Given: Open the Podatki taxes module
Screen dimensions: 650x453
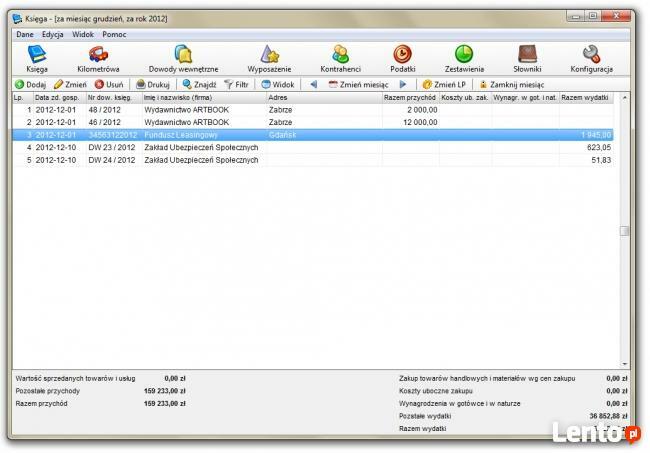Looking at the screenshot, I should pos(402,59).
